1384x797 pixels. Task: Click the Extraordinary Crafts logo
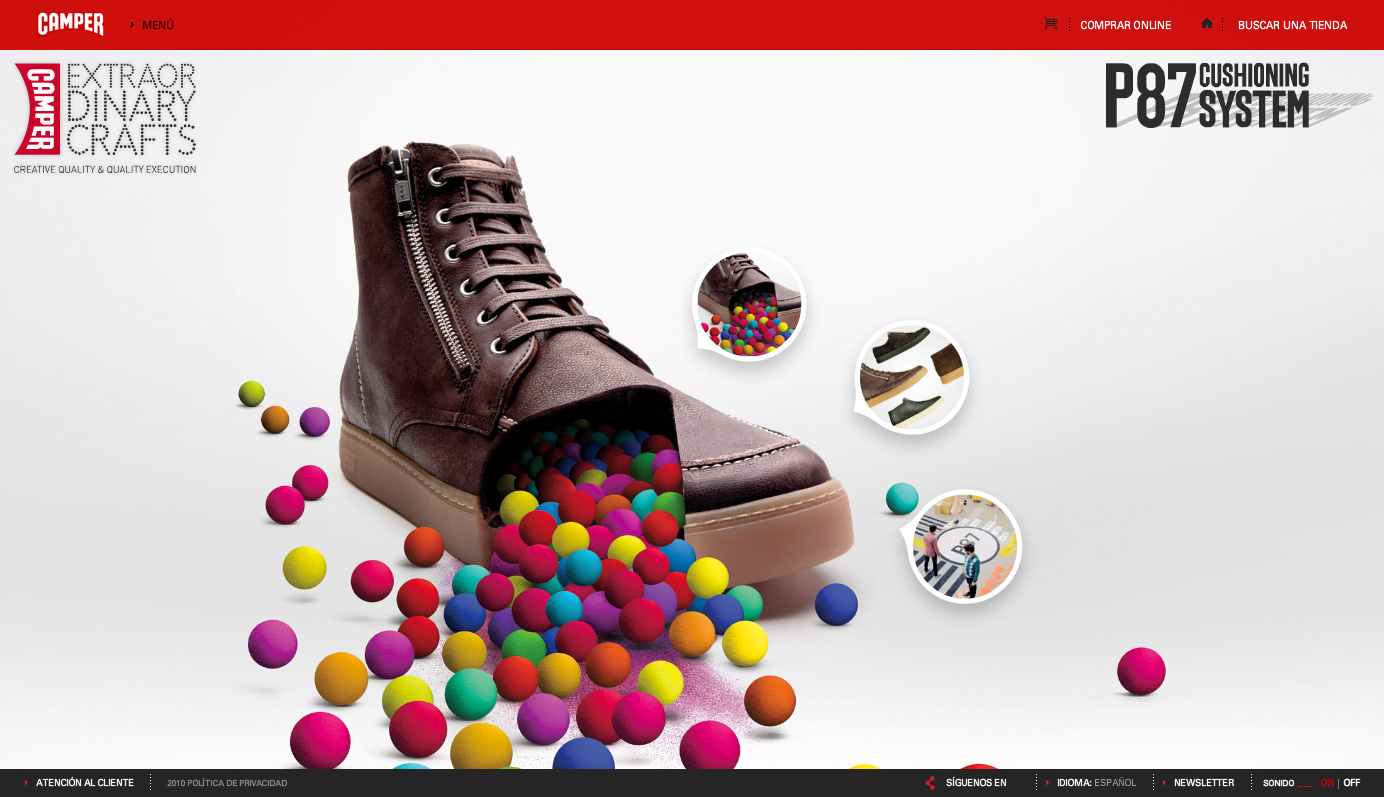[105, 118]
